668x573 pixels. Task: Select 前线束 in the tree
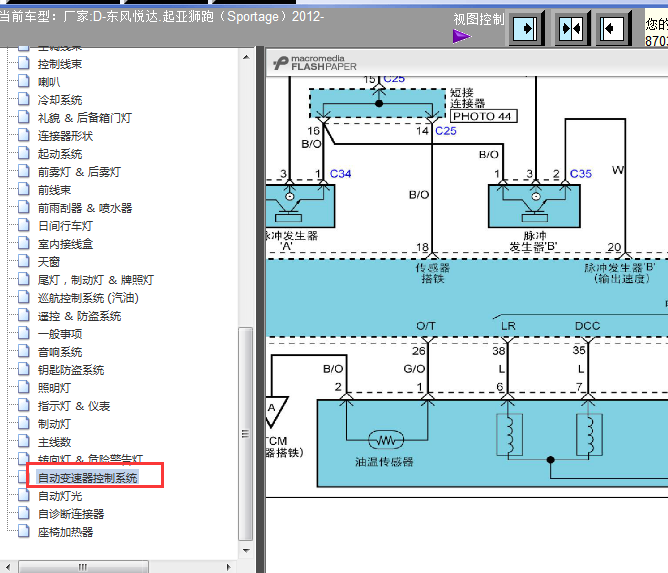pos(54,190)
